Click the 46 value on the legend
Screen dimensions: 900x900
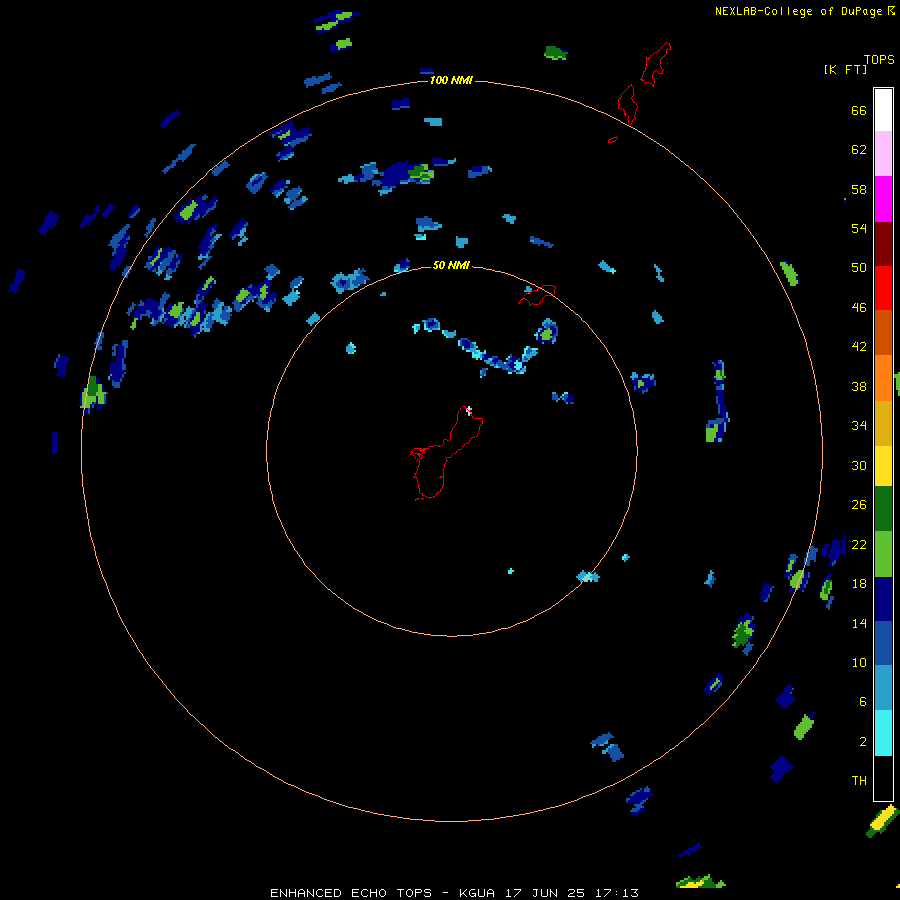point(859,308)
